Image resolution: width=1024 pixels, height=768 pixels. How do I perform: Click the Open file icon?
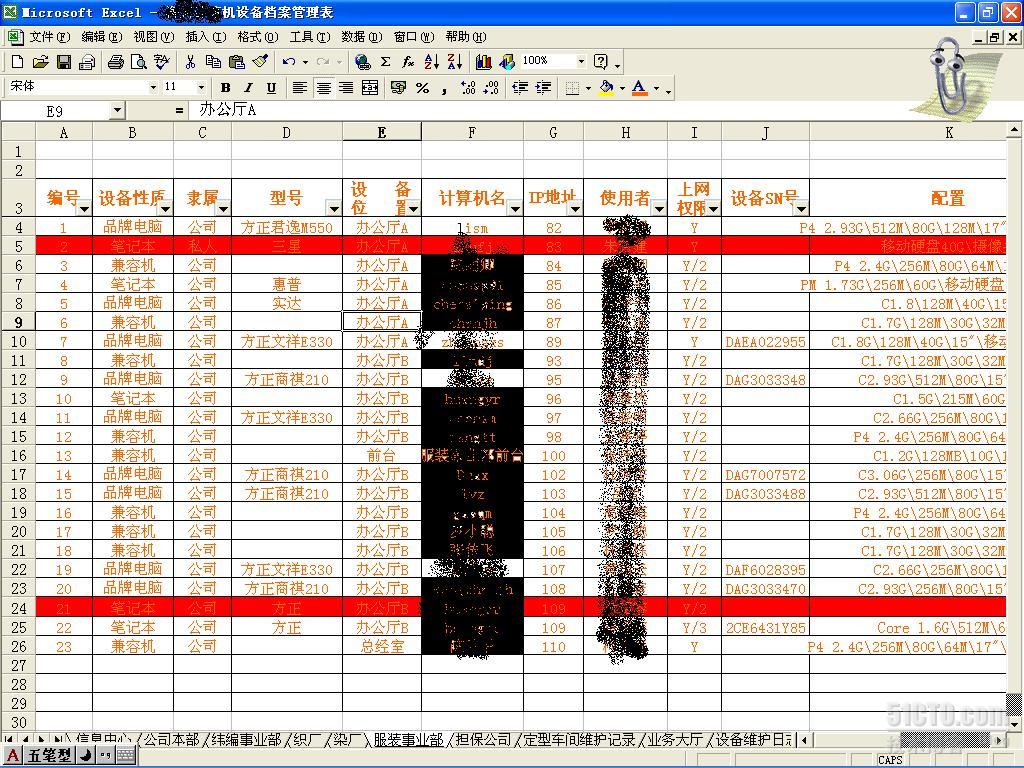tap(40, 62)
